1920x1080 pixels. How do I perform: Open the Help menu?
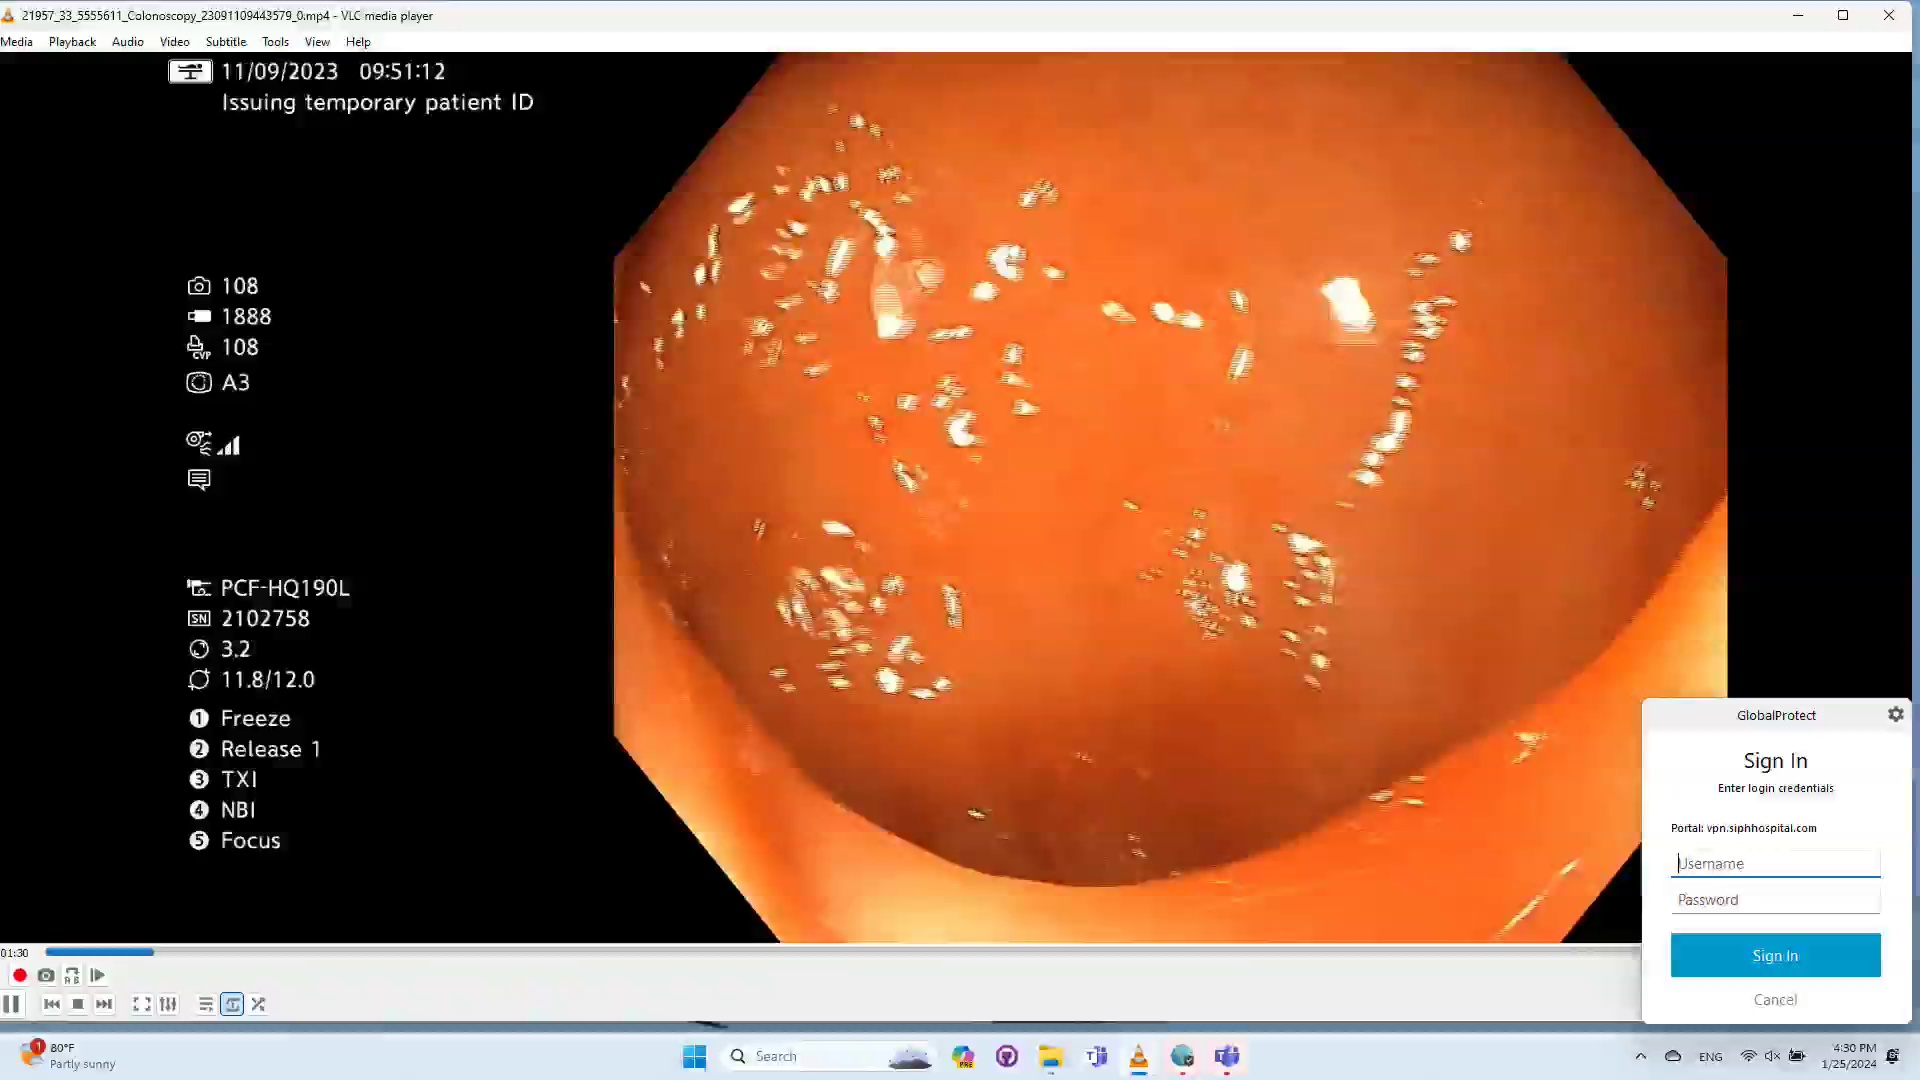coord(358,42)
